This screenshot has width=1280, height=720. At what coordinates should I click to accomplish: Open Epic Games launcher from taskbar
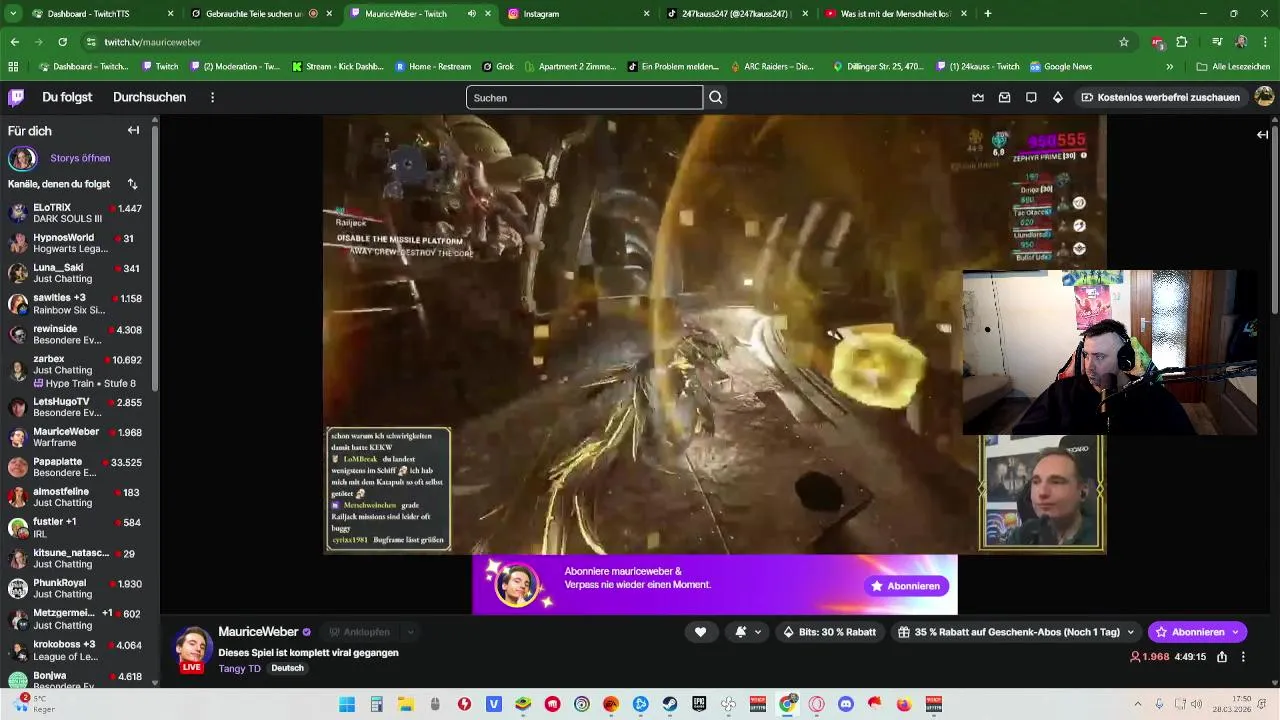(x=699, y=704)
